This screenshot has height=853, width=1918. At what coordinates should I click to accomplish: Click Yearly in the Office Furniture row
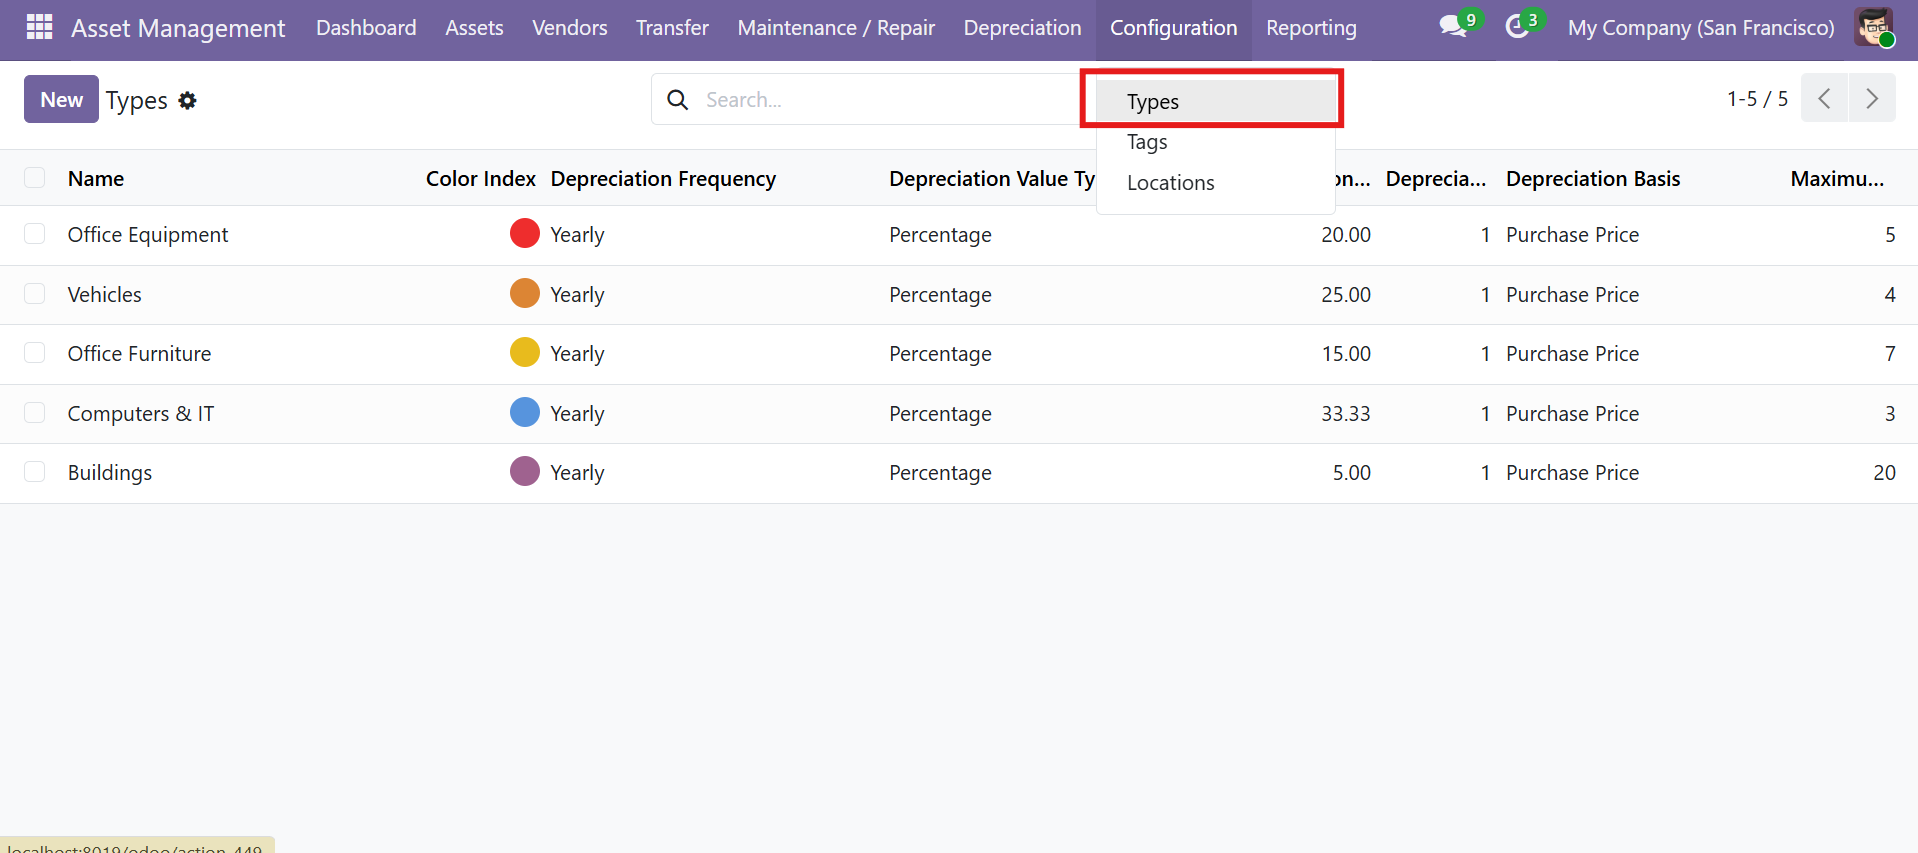[577, 353]
